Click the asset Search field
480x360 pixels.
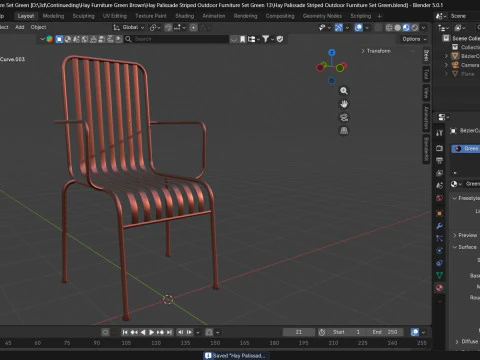click(x=177, y=39)
